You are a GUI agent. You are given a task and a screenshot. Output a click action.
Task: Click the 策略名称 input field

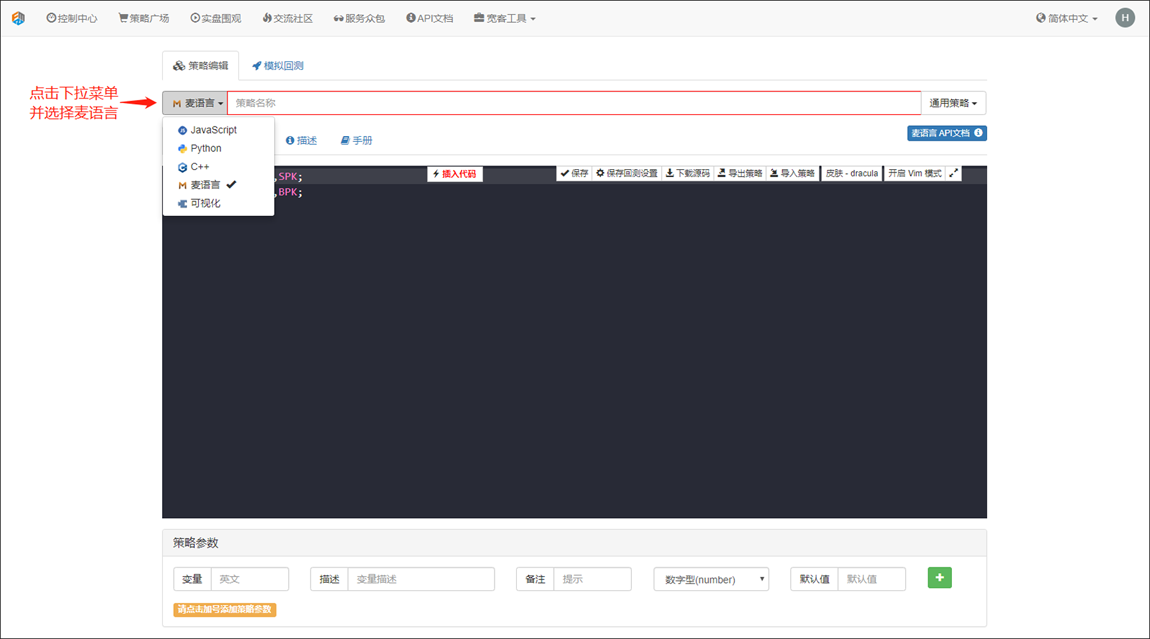[573, 103]
